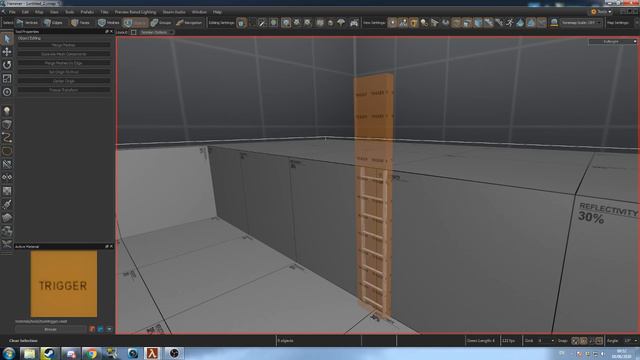The height and width of the screenshot is (360, 640).
Task: Open Google Chrome from the taskbar
Action: [91, 353]
